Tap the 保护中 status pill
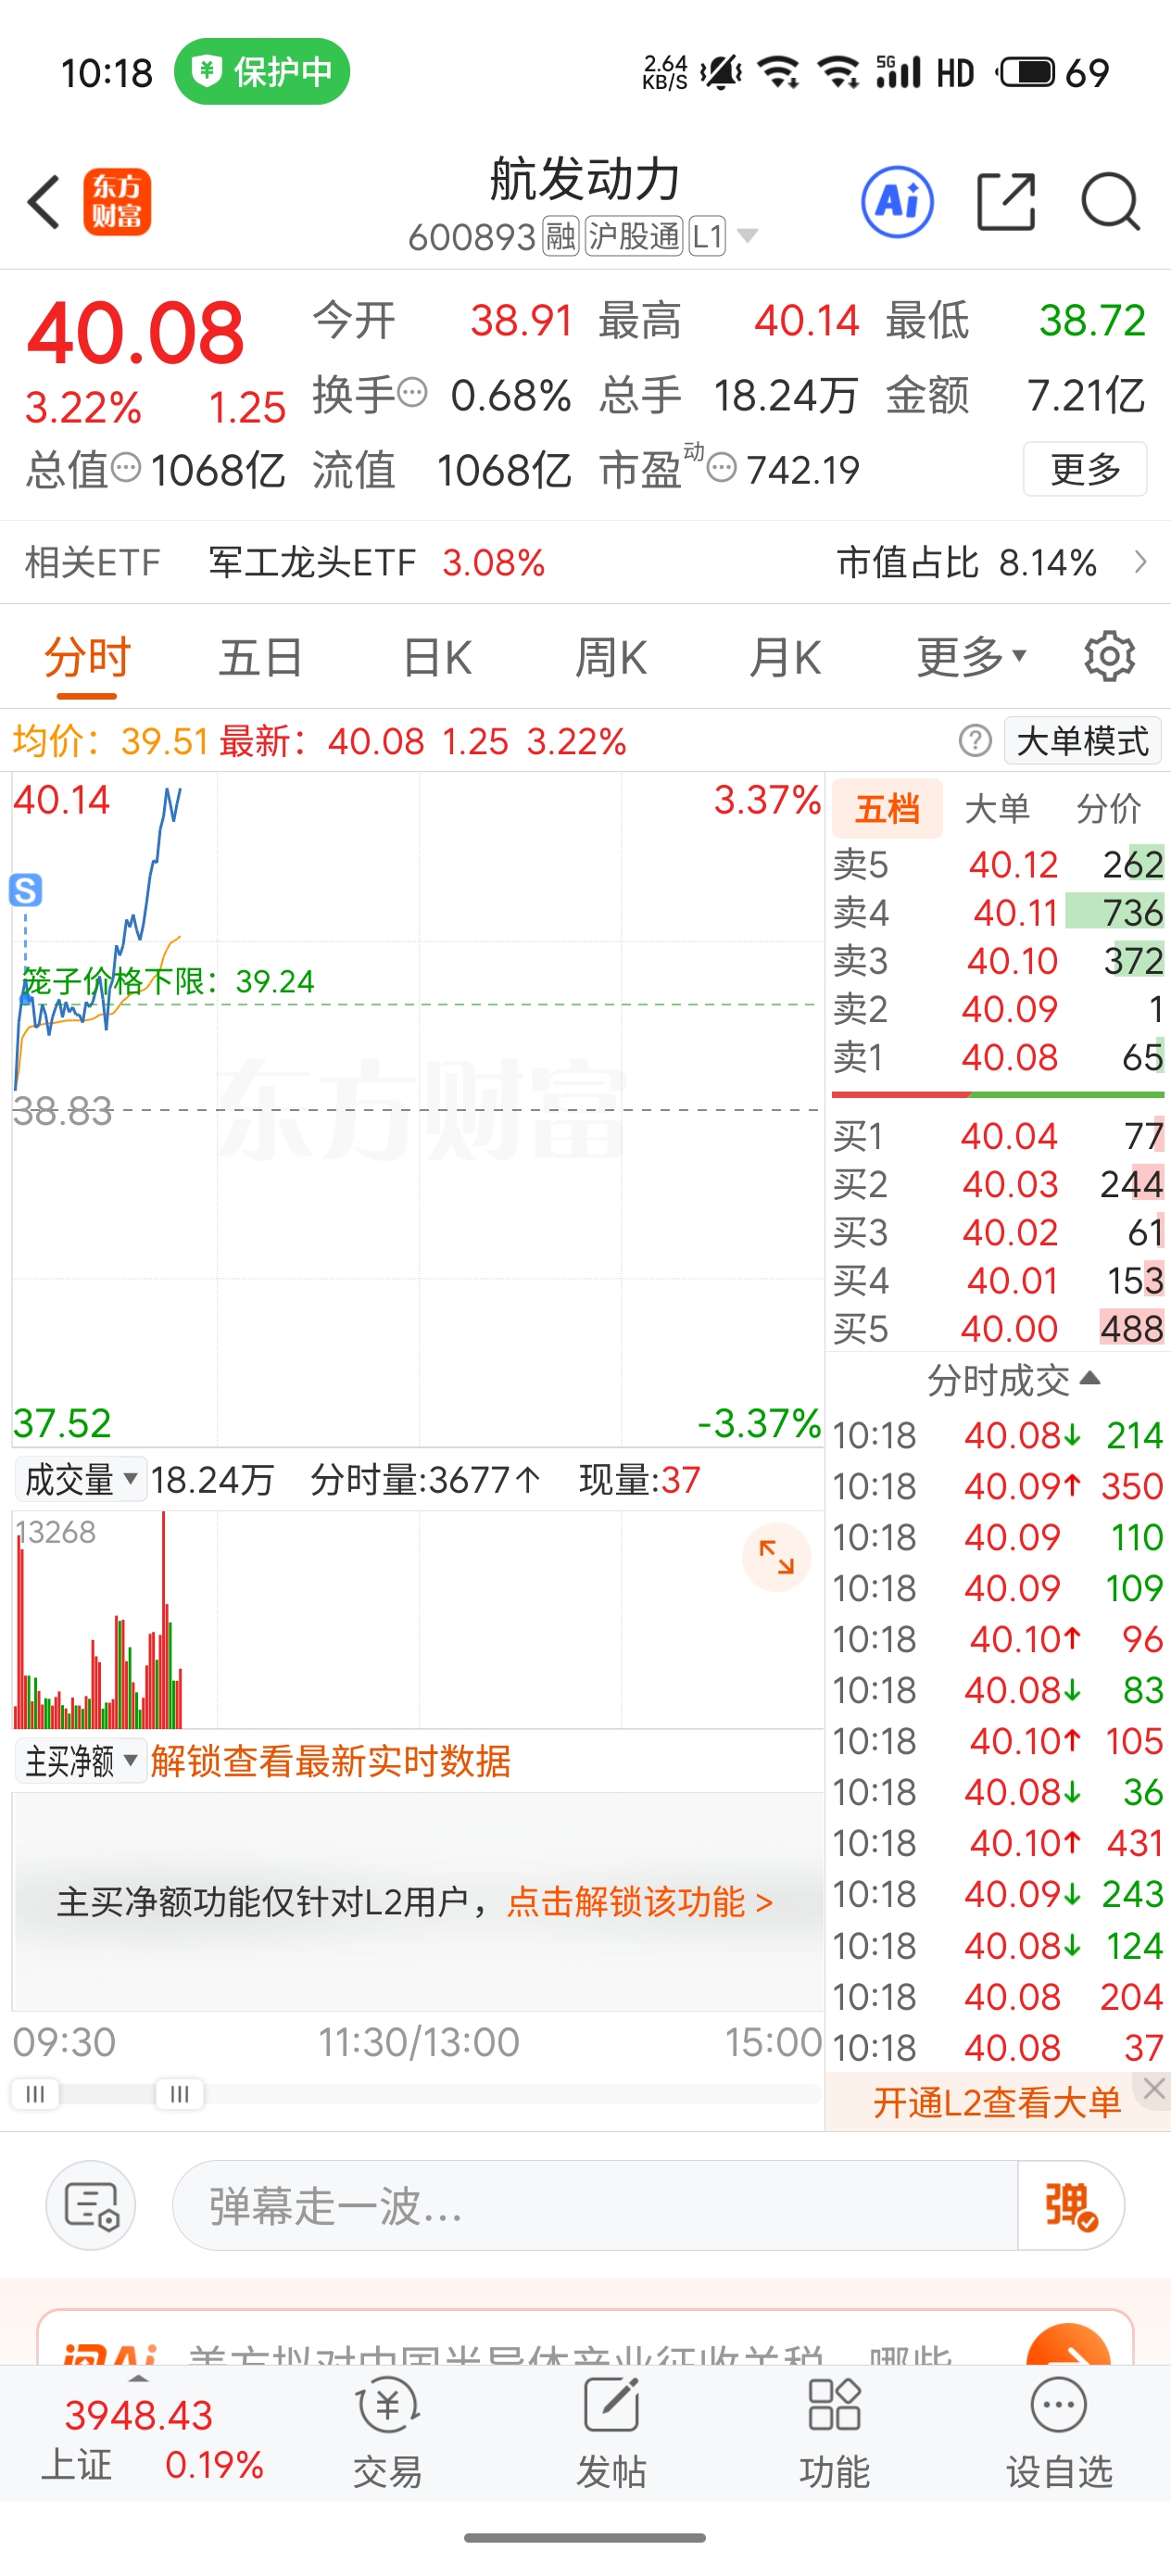Image resolution: width=1171 pixels, height=2576 pixels. click(262, 71)
